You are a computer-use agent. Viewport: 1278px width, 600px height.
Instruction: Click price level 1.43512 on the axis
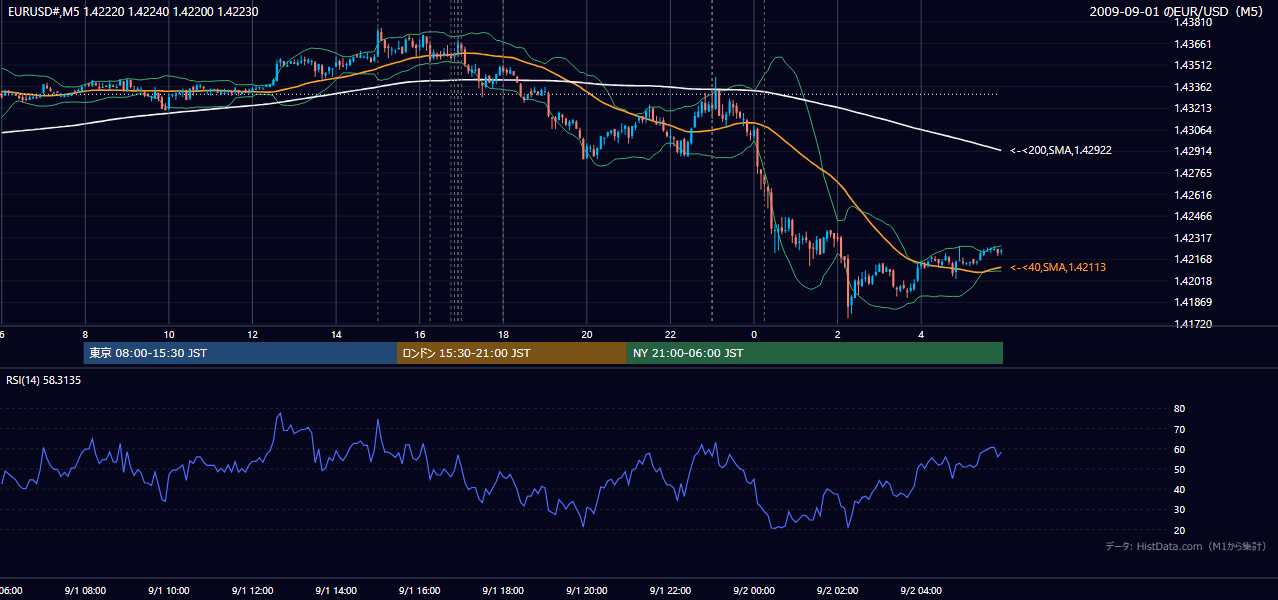[1194, 66]
